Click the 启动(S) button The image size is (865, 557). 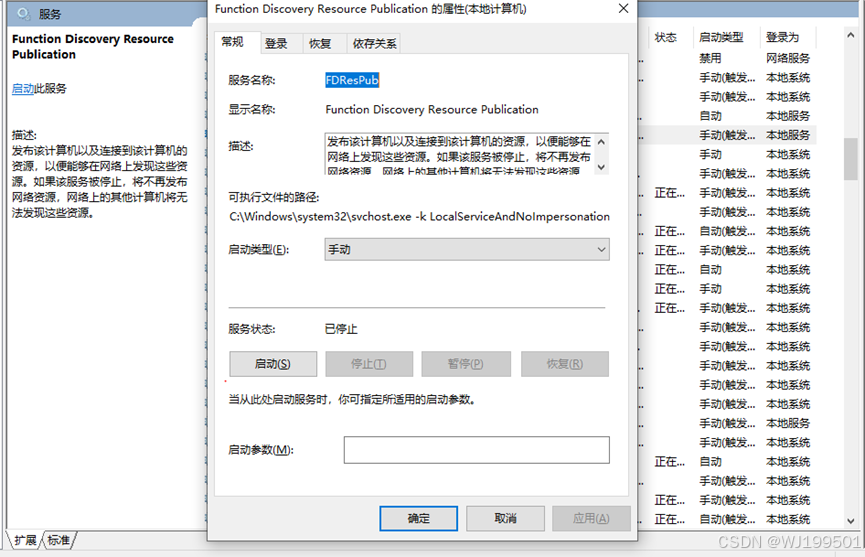coord(273,364)
